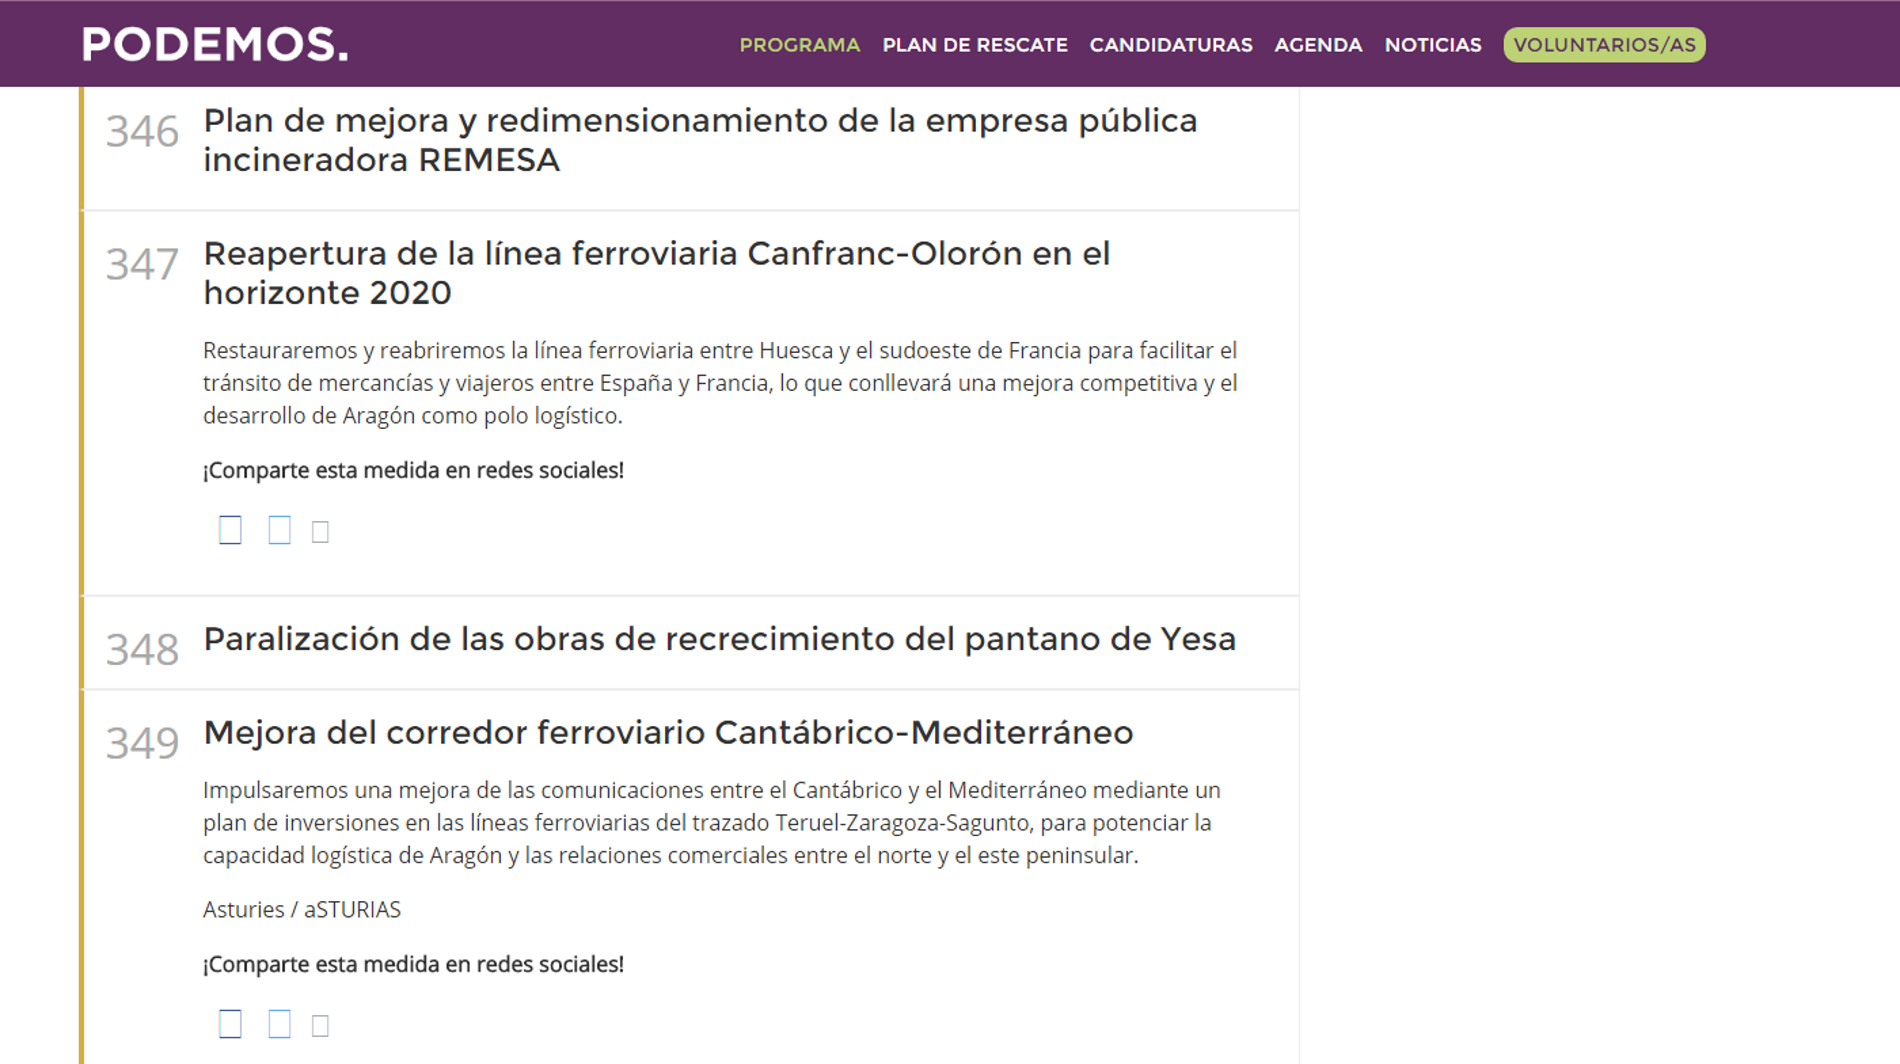1900x1064 pixels.
Task: Click the number 348 beside Yesa measure
Action: [x=142, y=650]
